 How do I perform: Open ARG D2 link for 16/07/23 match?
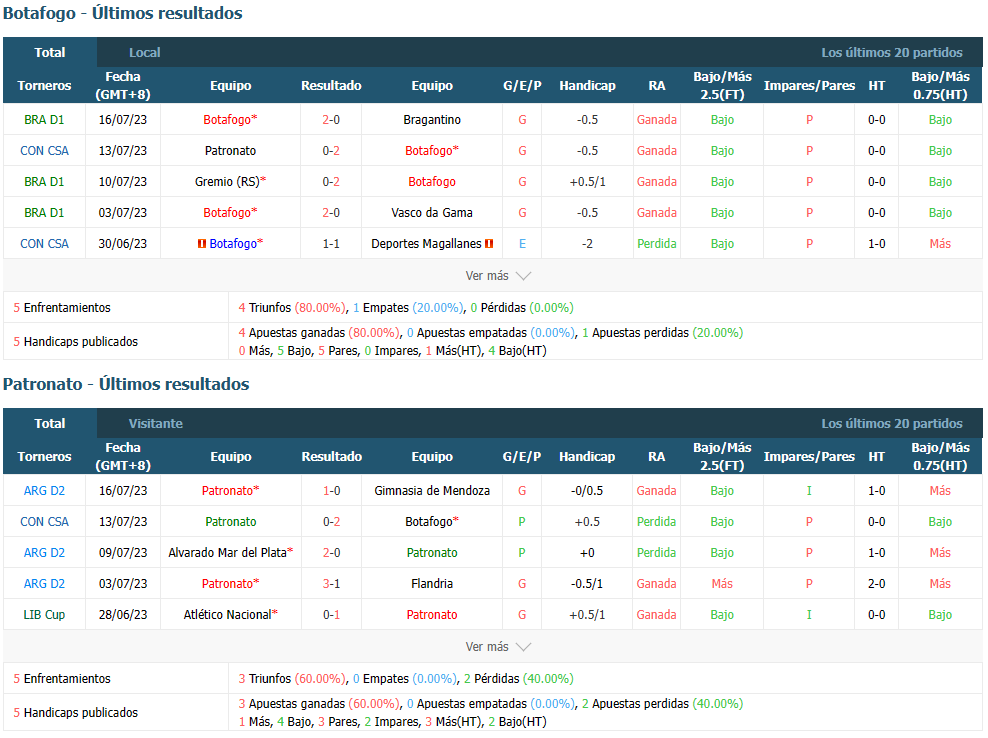(44, 491)
